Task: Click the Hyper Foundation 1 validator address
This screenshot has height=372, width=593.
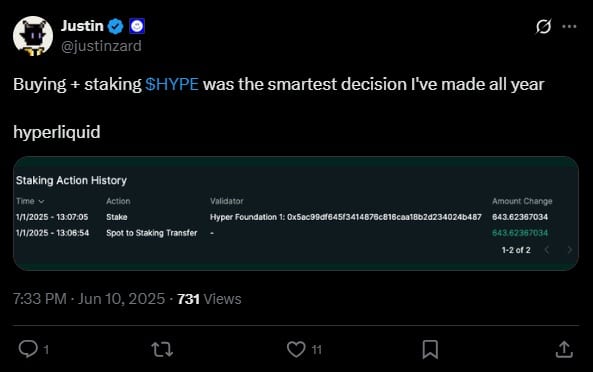Action: pos(346,217)
